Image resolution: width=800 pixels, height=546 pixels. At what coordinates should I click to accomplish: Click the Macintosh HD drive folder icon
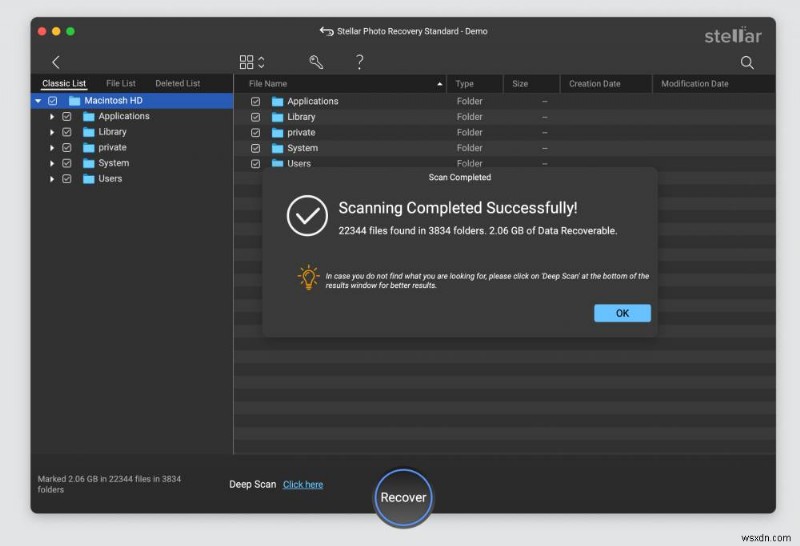74,101
